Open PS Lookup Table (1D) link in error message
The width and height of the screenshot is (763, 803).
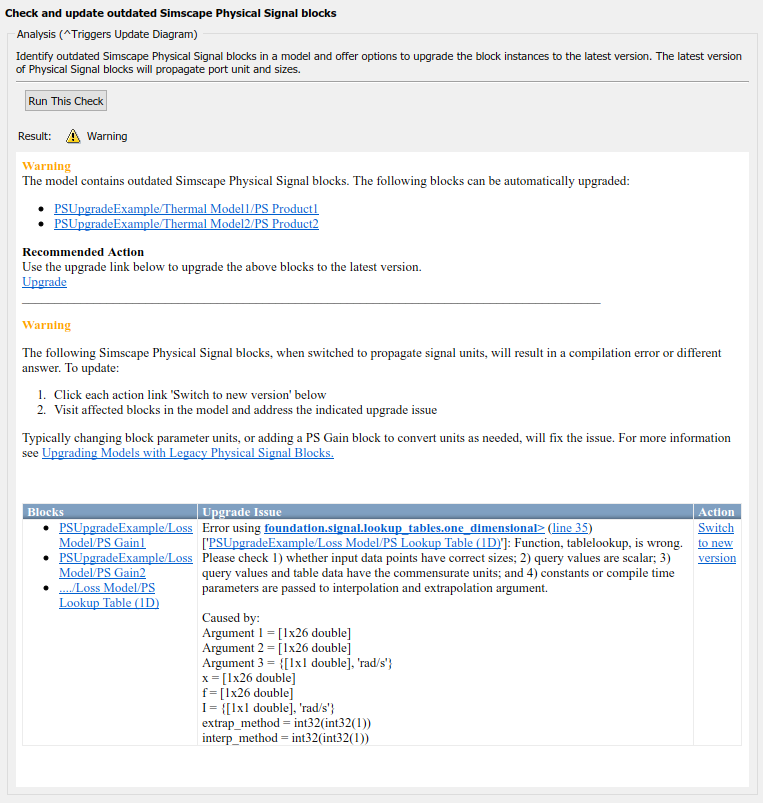click(x=354, y=543)
